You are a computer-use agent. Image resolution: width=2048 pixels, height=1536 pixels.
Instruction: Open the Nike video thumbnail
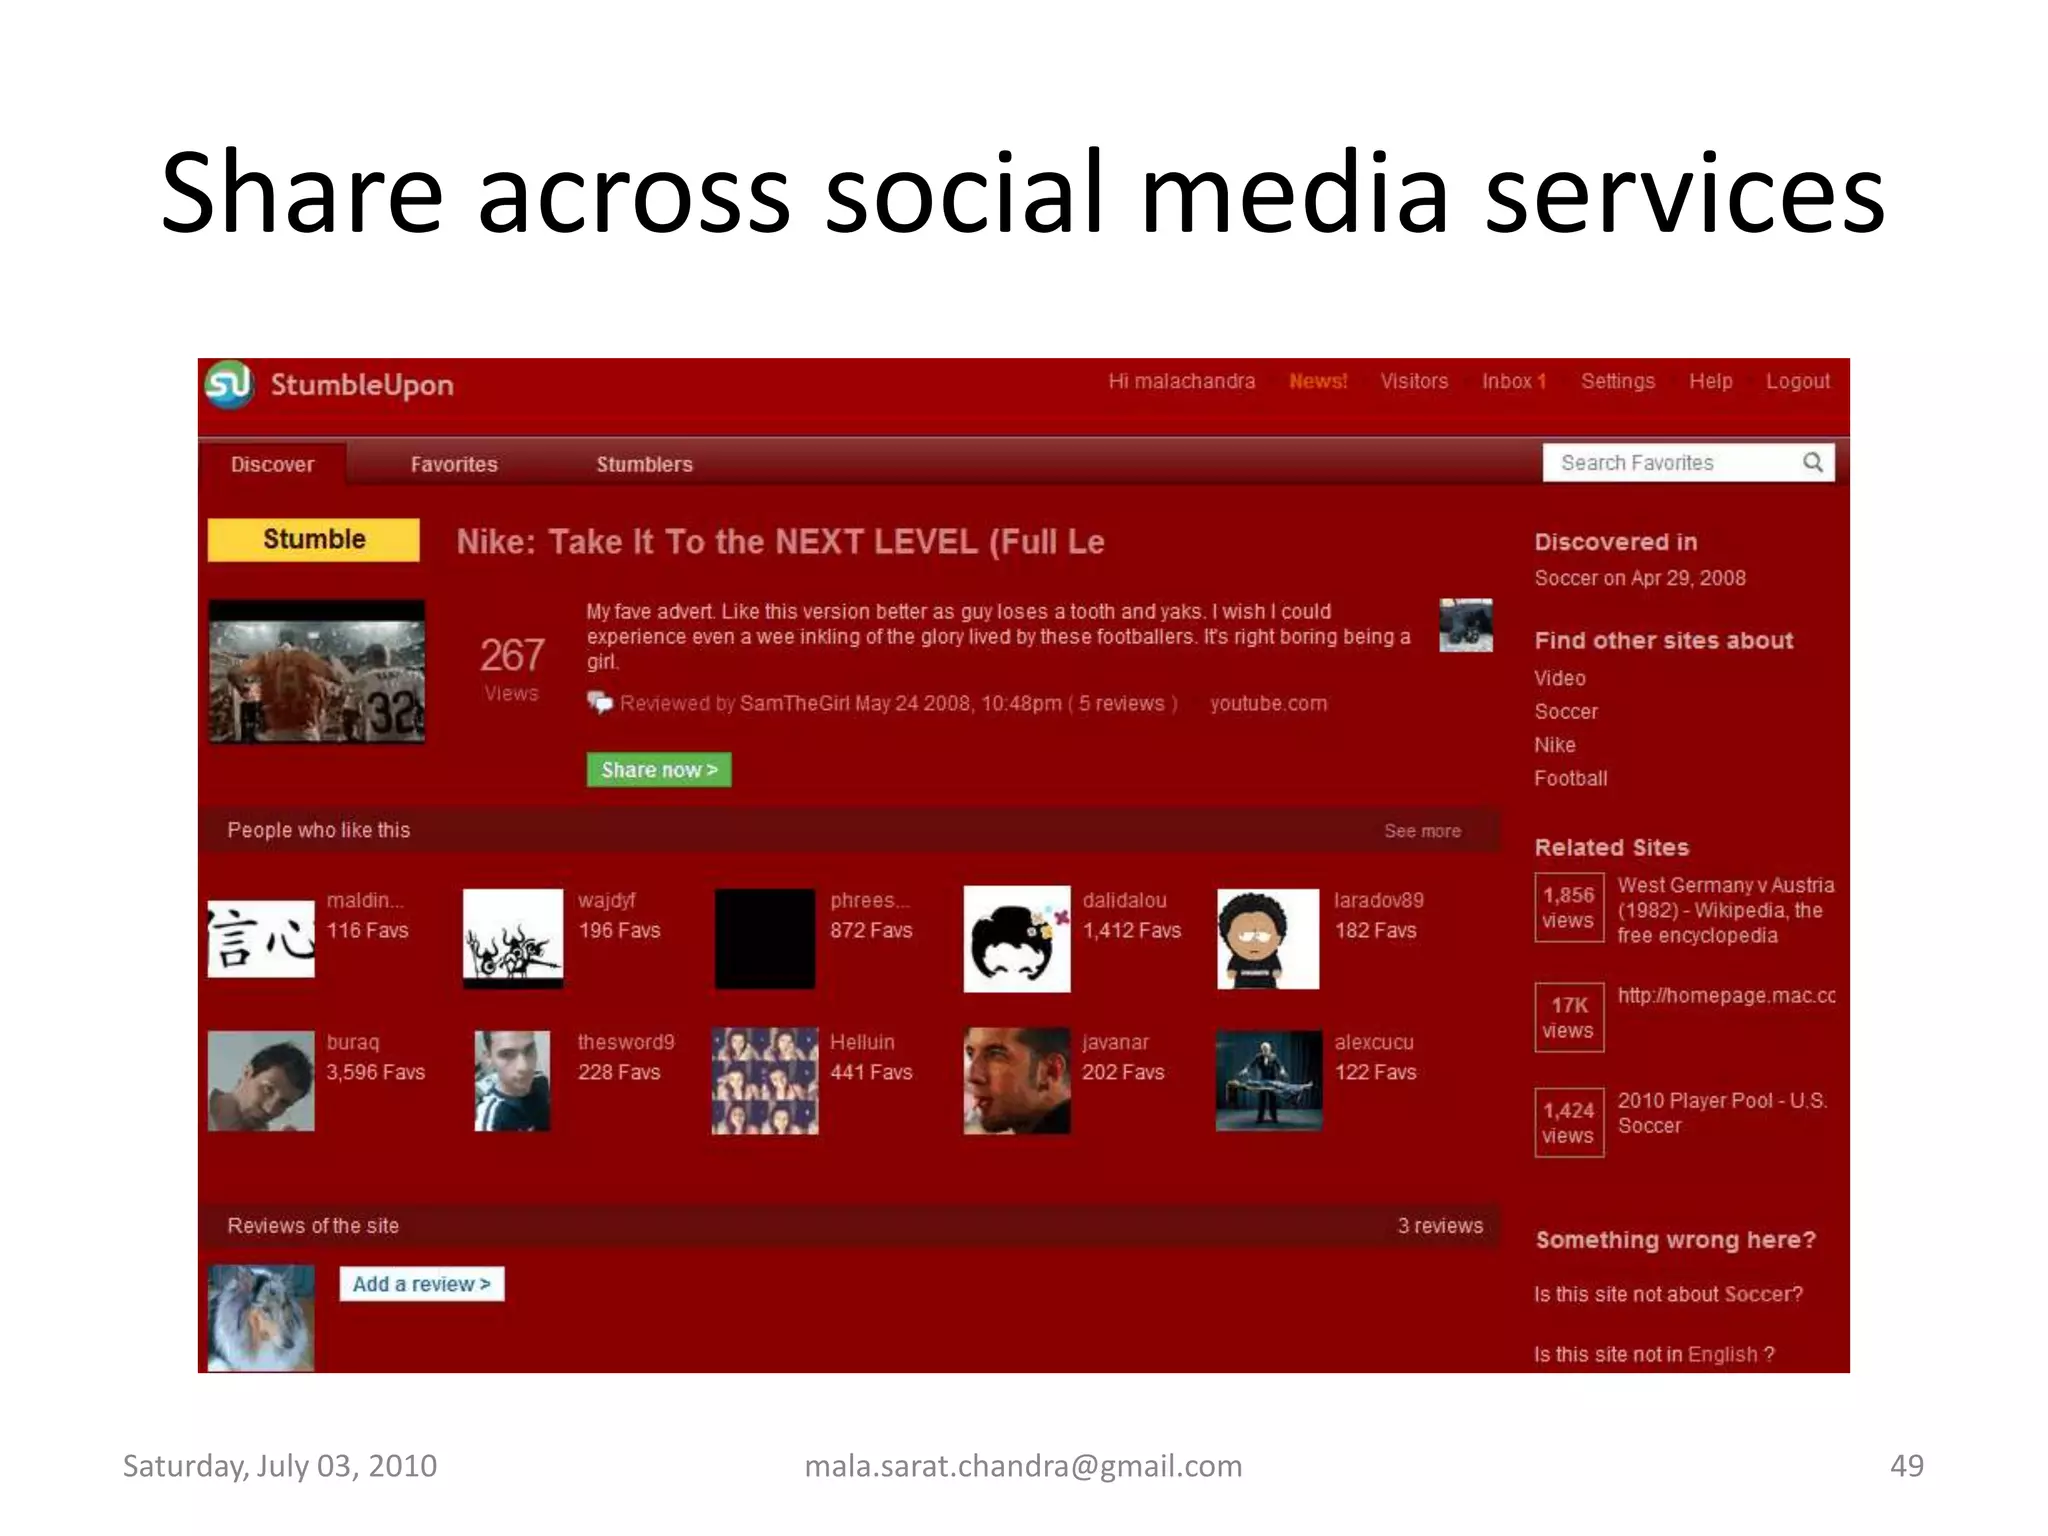coord(317,672)
